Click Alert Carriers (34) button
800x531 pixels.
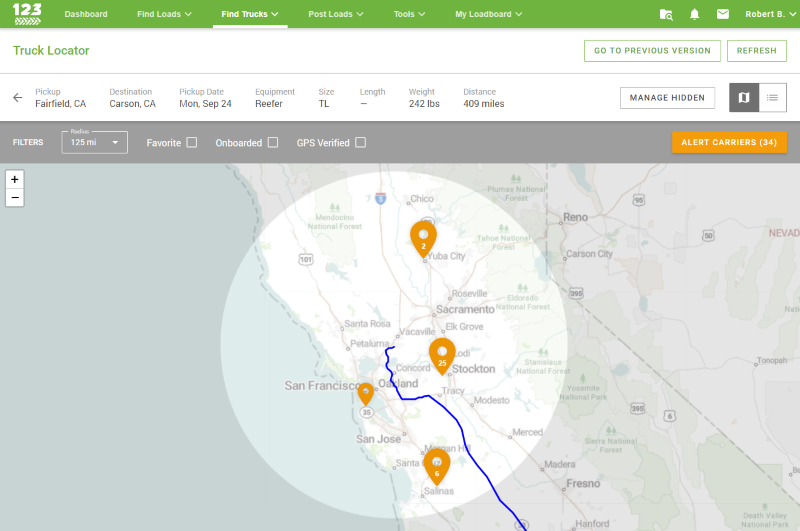pyautogui.click(x=729, y=142)
